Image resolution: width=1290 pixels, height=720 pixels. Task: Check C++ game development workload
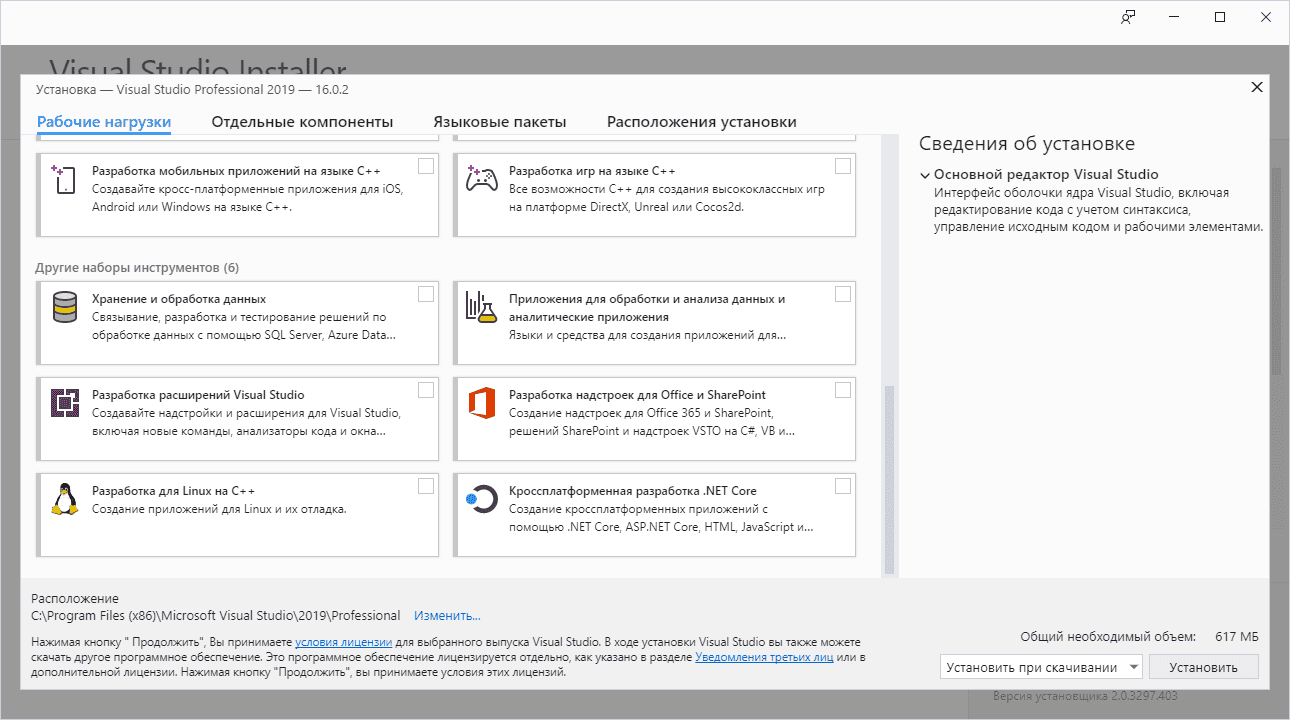[843, 166]
